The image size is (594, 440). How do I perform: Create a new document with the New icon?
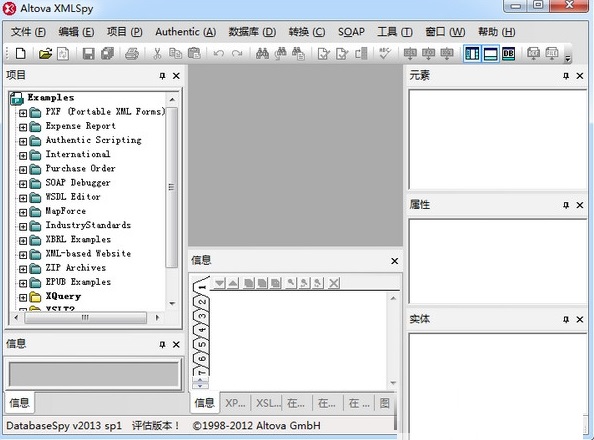[20, 53]
